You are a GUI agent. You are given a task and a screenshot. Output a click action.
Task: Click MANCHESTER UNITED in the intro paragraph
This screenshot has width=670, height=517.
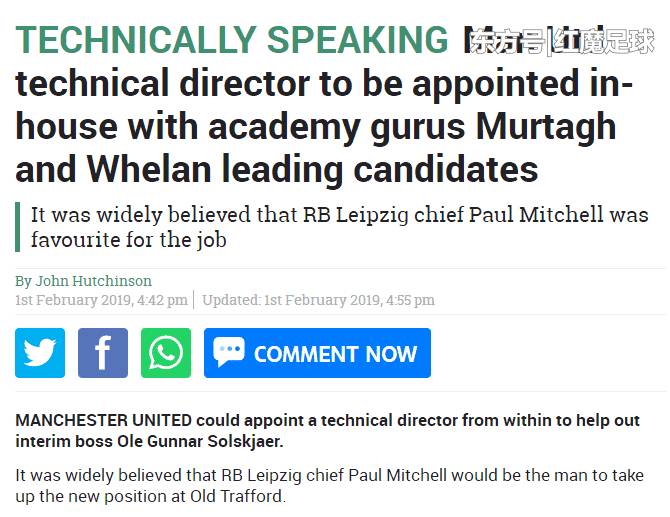pos(103,420)
